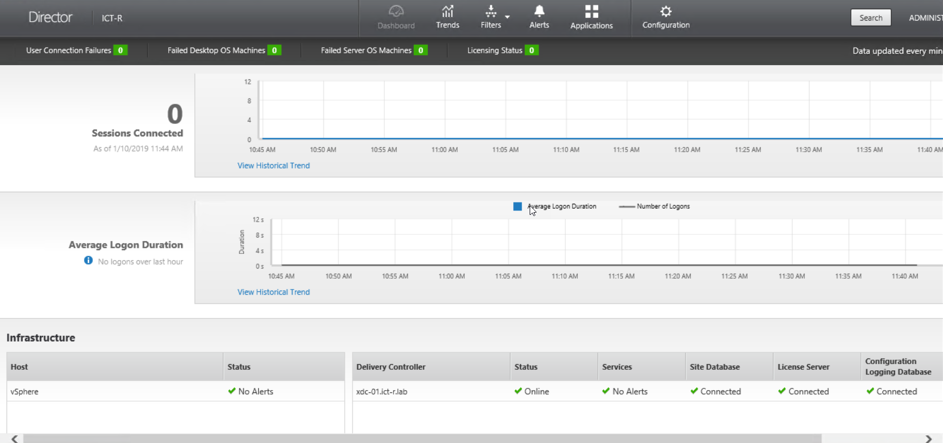
Task: Open View Historical Trend under Sessions Connected
Action: click(274, 165)
